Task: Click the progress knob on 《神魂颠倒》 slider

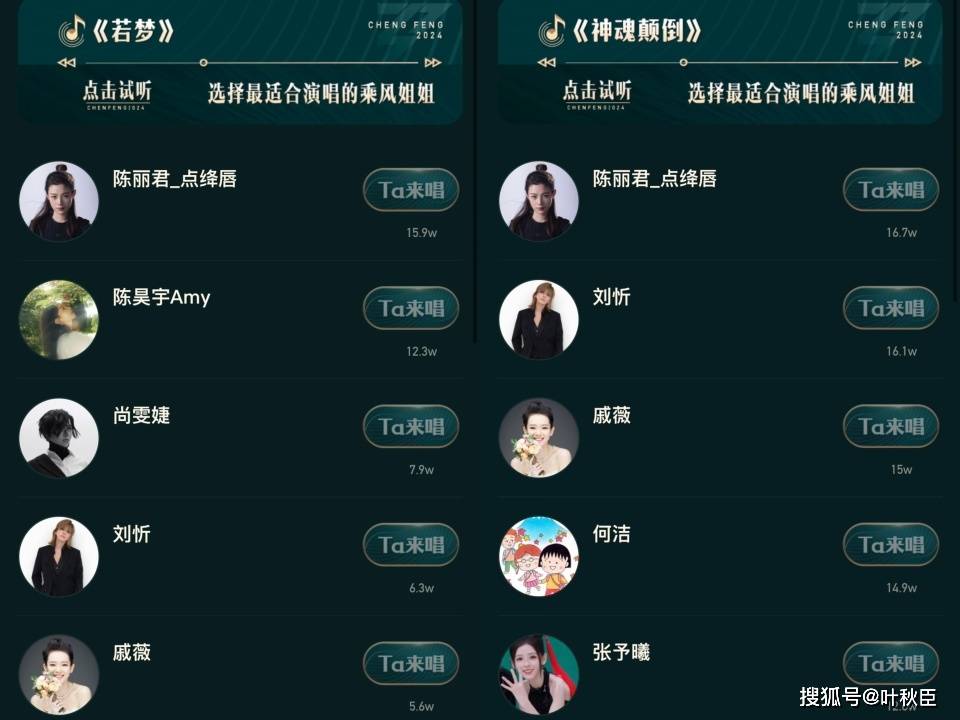Action: [683, 62]
